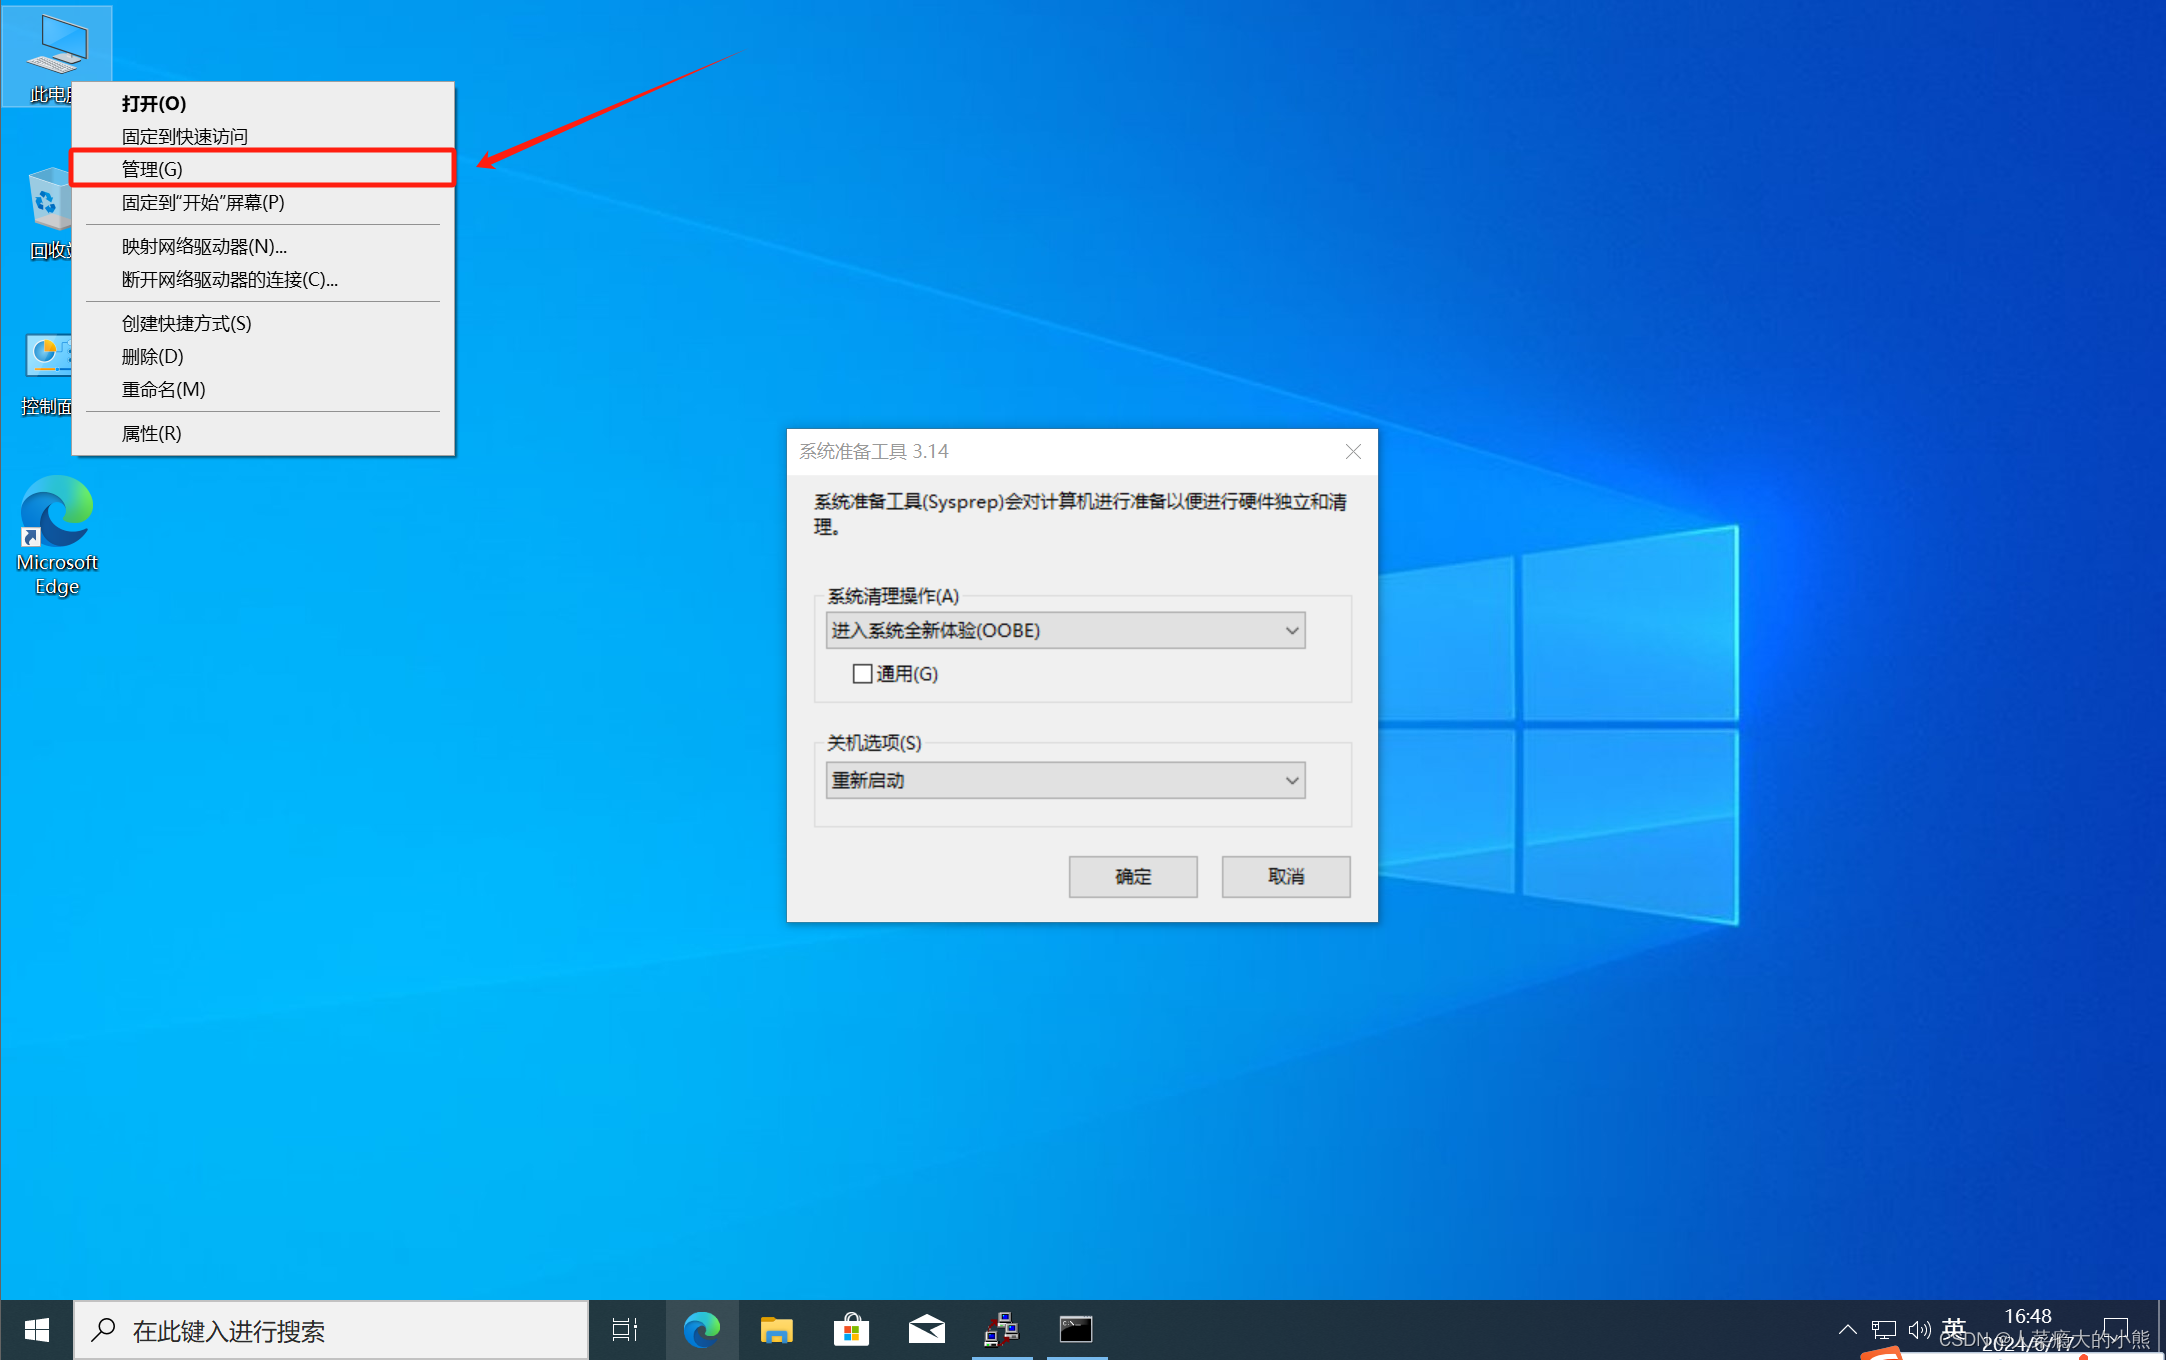This screenshot has height=1360, width=2166.
Task: Expand 系统清理操作 OOBE dropdown
Action: pos(1065,630)
